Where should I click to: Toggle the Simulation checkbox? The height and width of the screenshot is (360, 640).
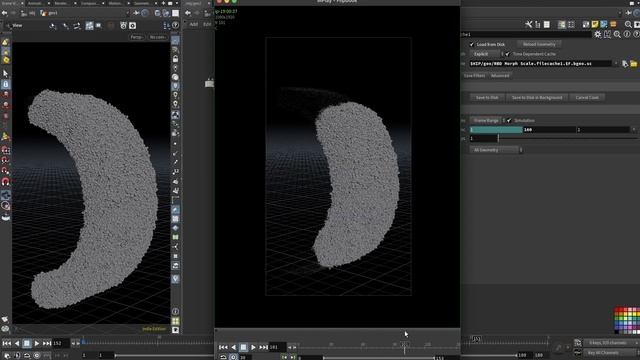coord(509,120)
